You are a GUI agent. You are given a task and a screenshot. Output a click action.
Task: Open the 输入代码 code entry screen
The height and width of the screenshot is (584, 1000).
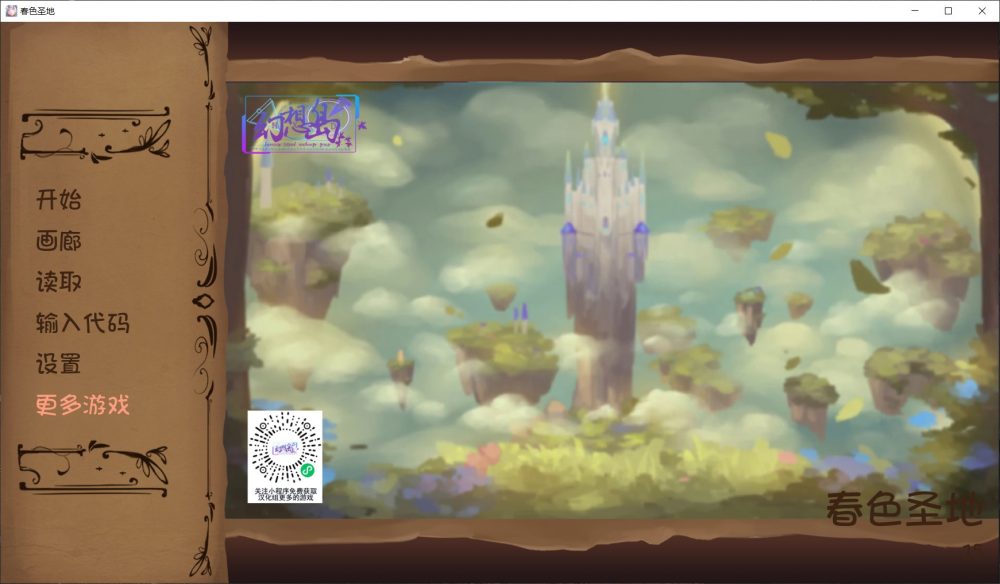click(x=82, y=322)
